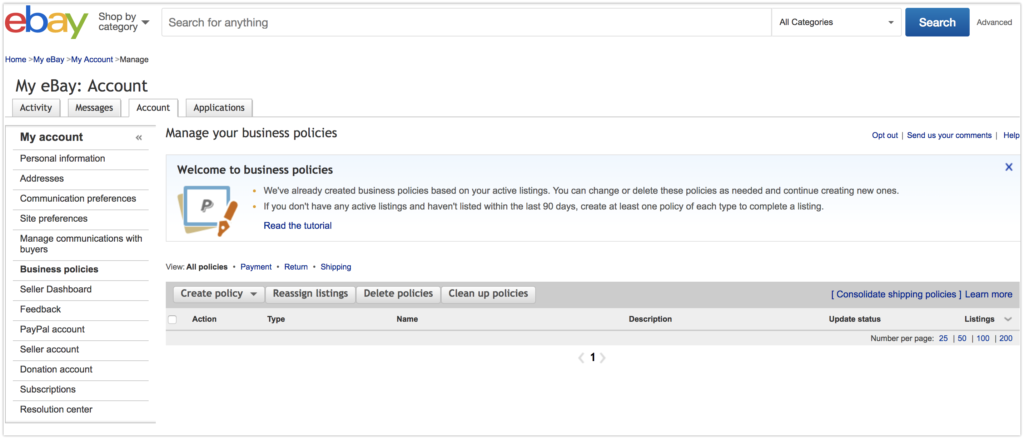The width and height of the screenshot is (1024, 439).
Task: Click the Search for anything field
Action: click(x=466, y=22)
